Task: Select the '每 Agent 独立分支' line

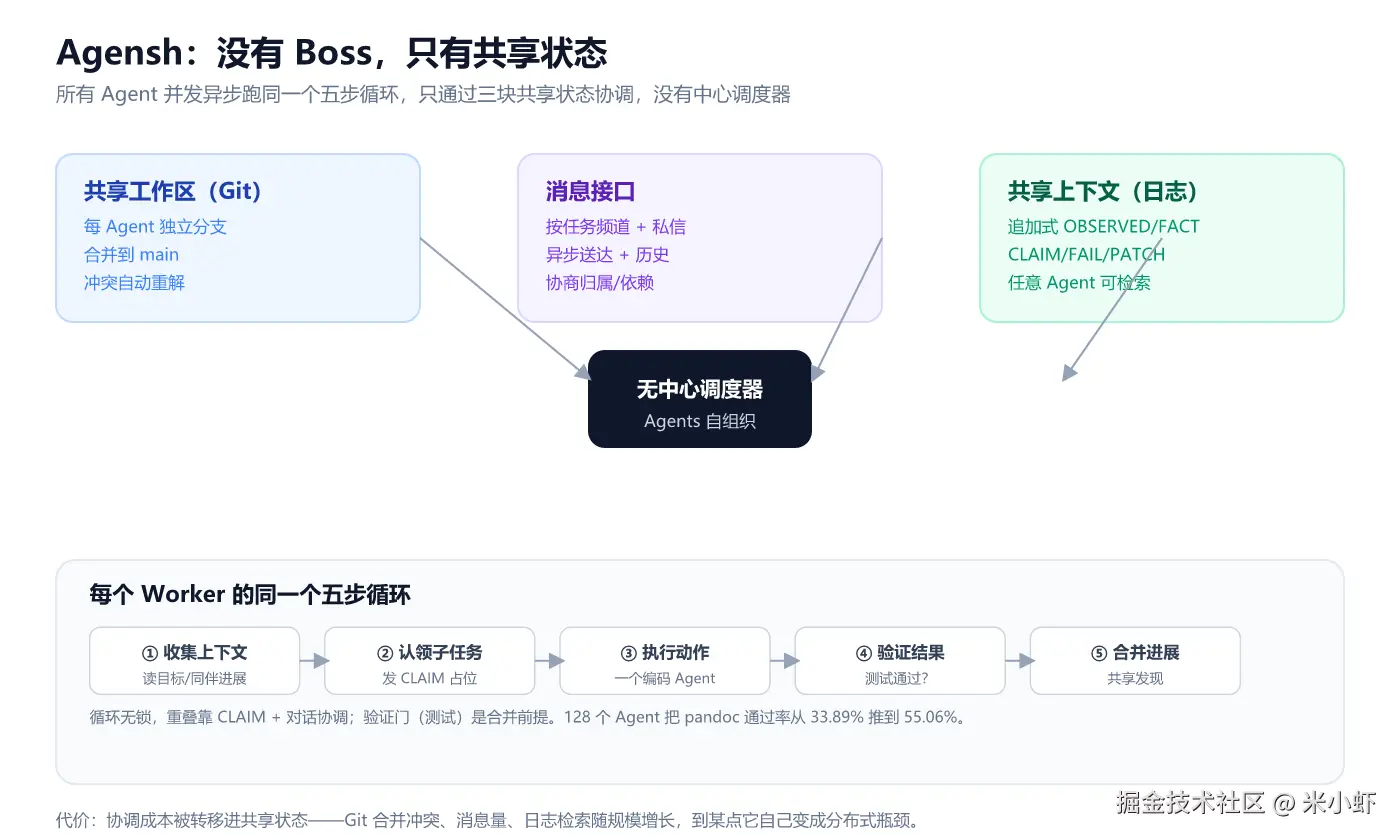Action: tap(155, 227)
